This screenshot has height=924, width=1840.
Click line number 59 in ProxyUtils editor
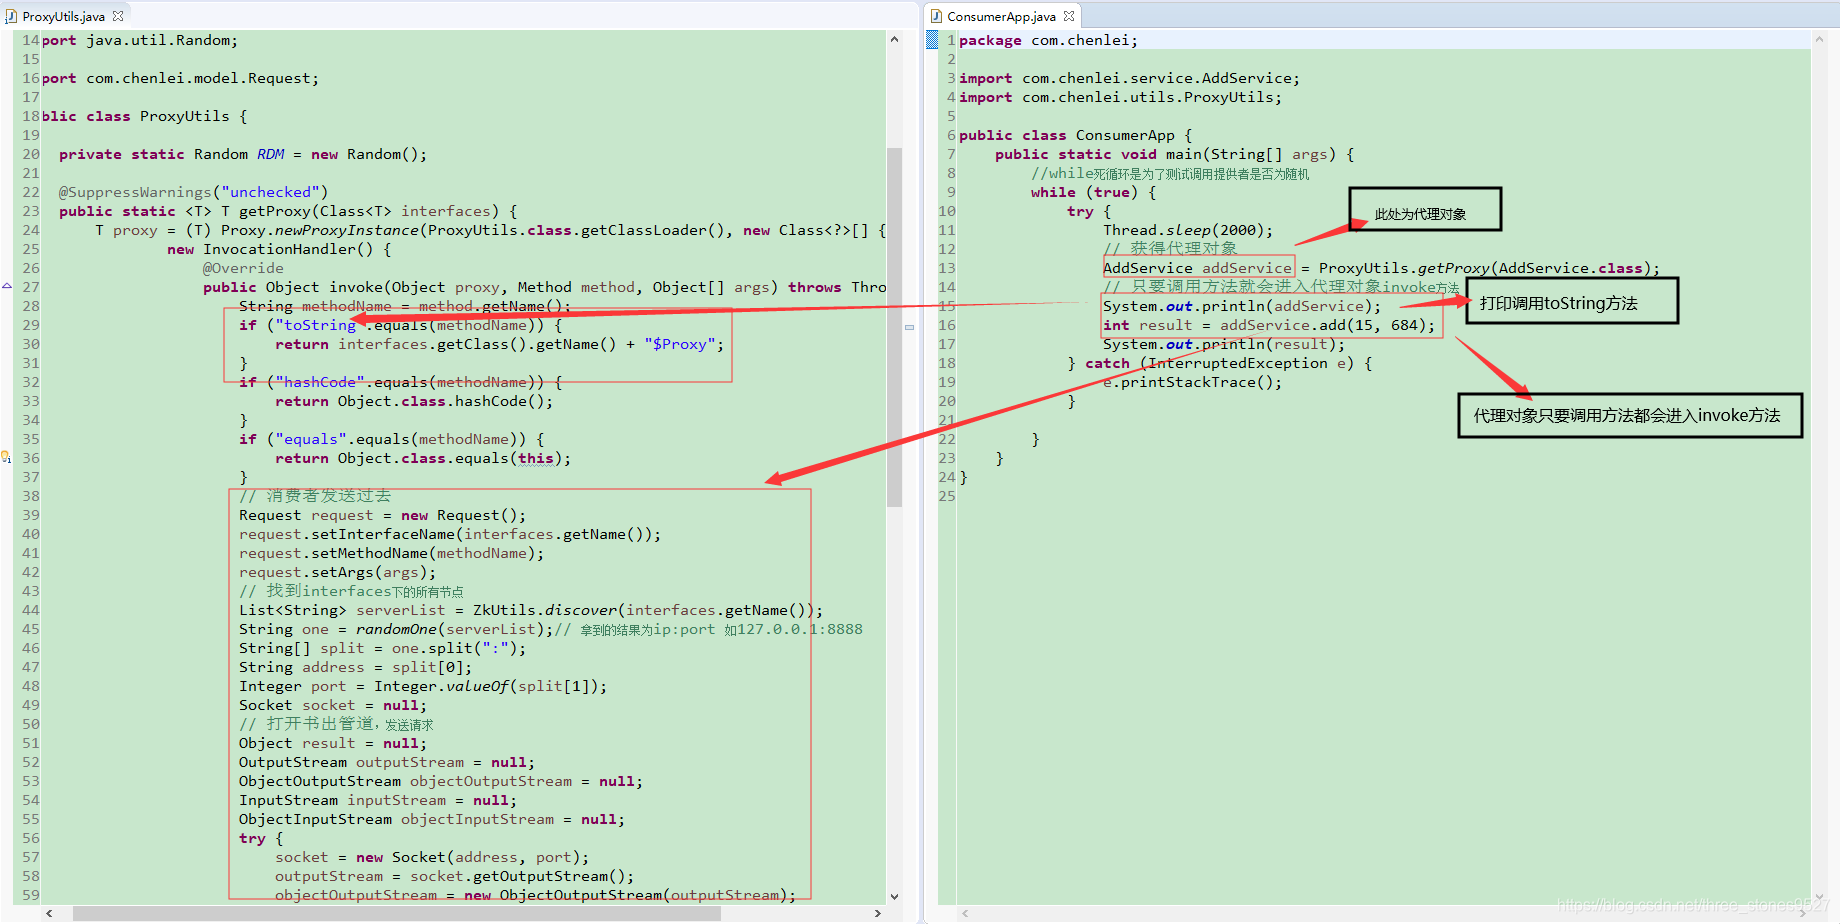pos(31,895)
